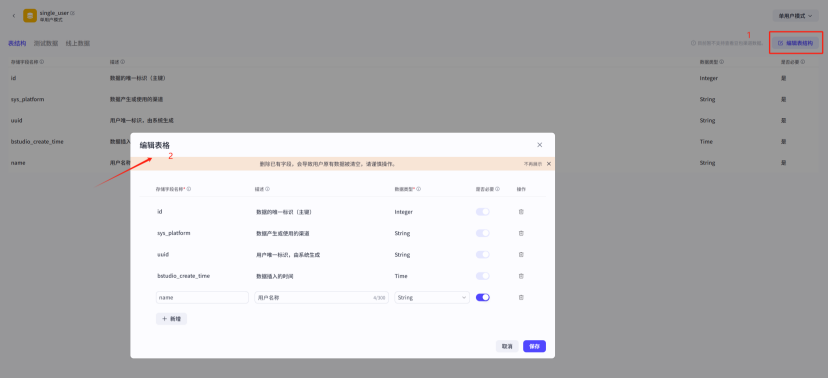The image size is (828, 378).
Task: Click info icon beside background table 数据类型 header
Action: point(721,62)
